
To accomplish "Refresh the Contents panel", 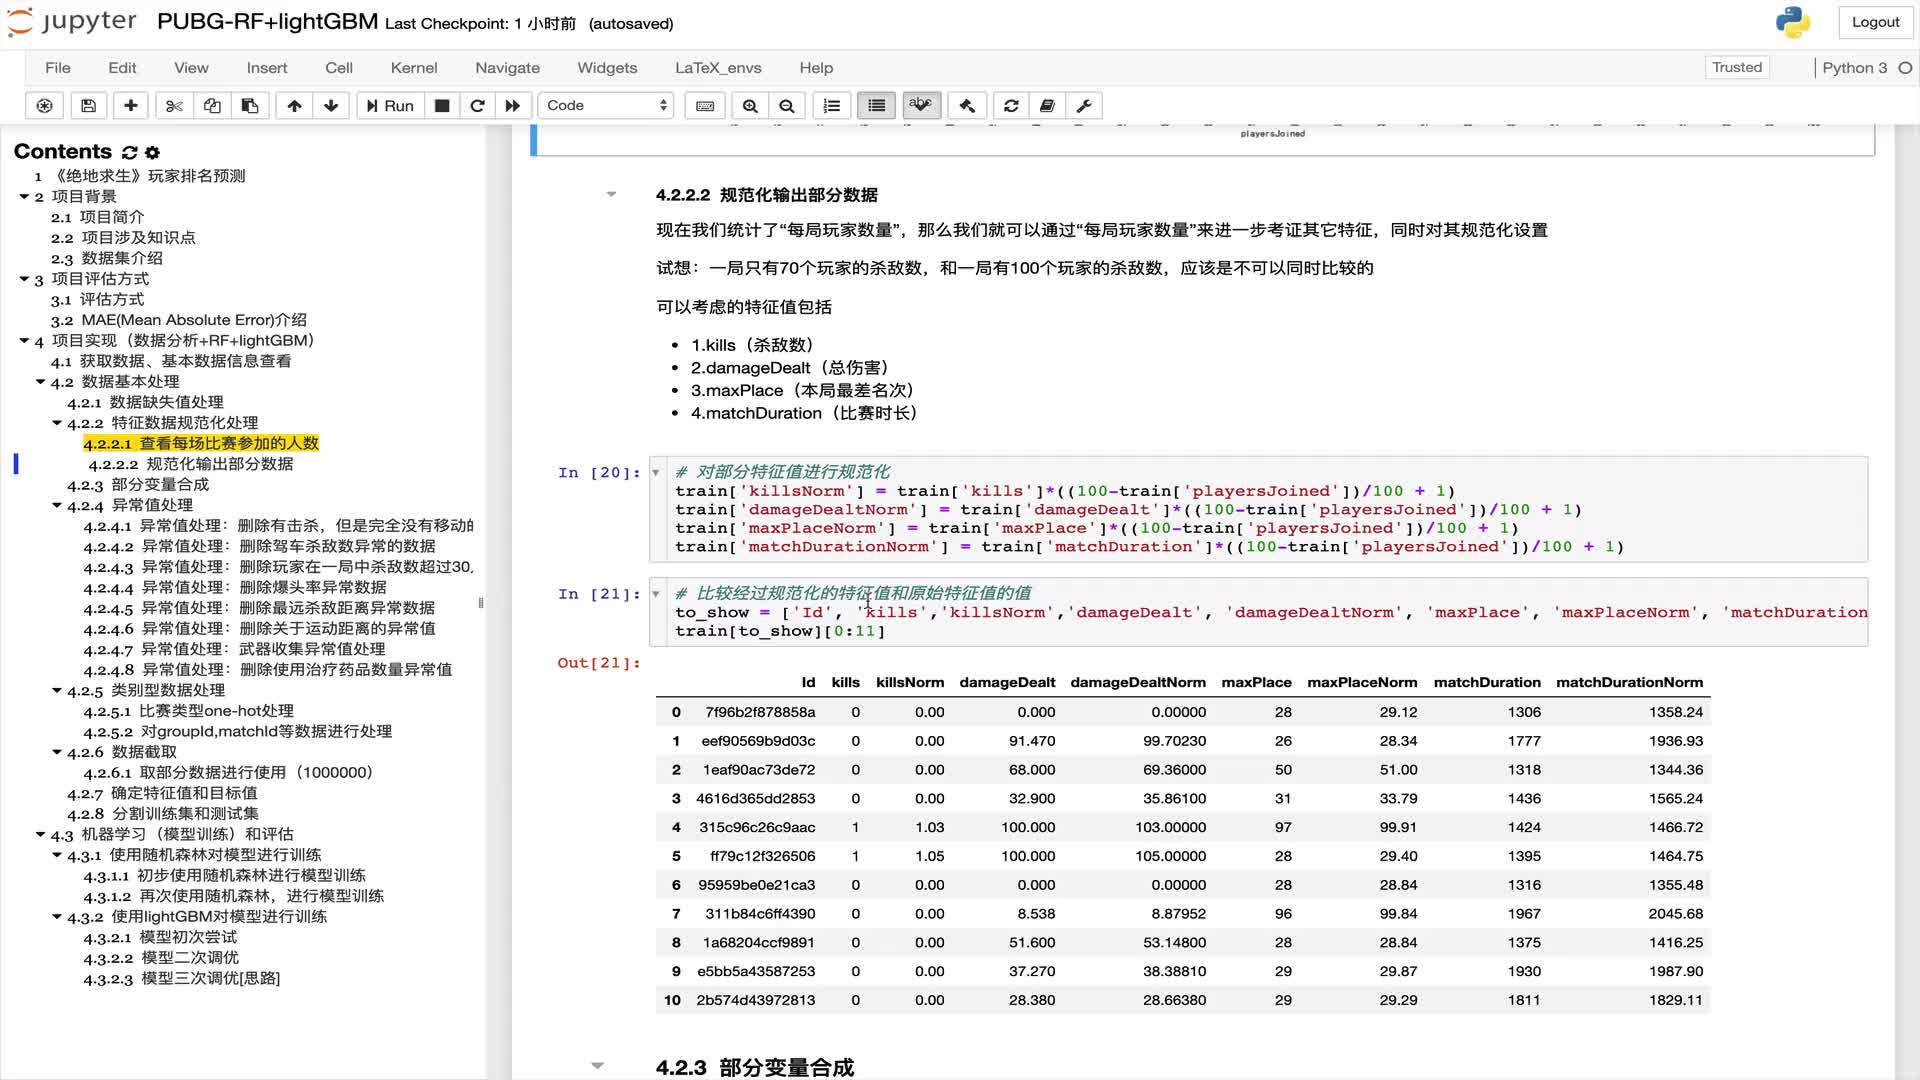I will click(x=129, y=152).
